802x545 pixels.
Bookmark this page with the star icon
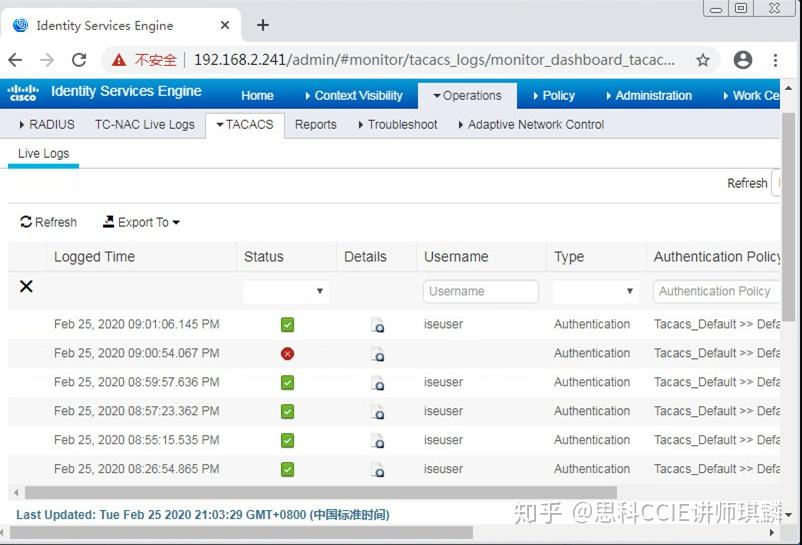coord(703,60)
